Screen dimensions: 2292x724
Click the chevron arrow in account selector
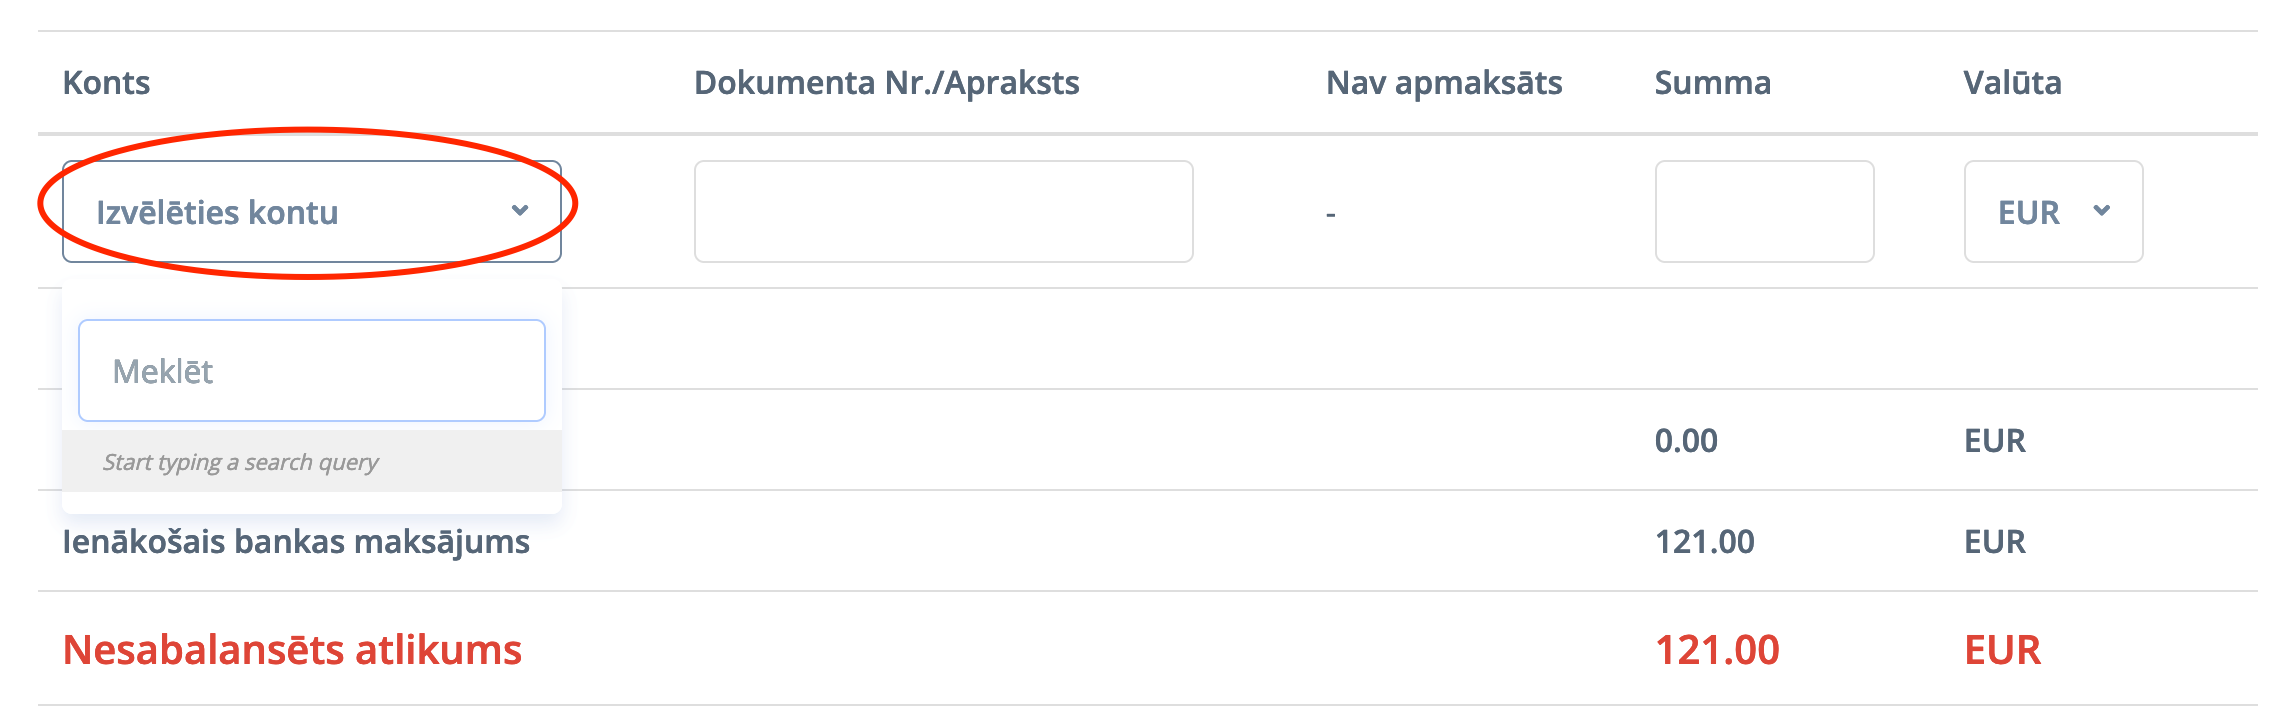pos(520,211)
